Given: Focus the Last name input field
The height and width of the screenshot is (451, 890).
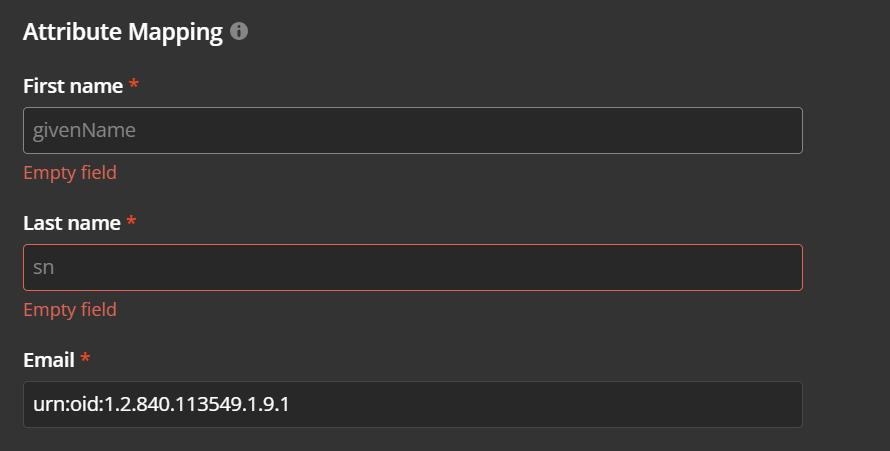Looking at the screenshot, I should tap(412, 267).
